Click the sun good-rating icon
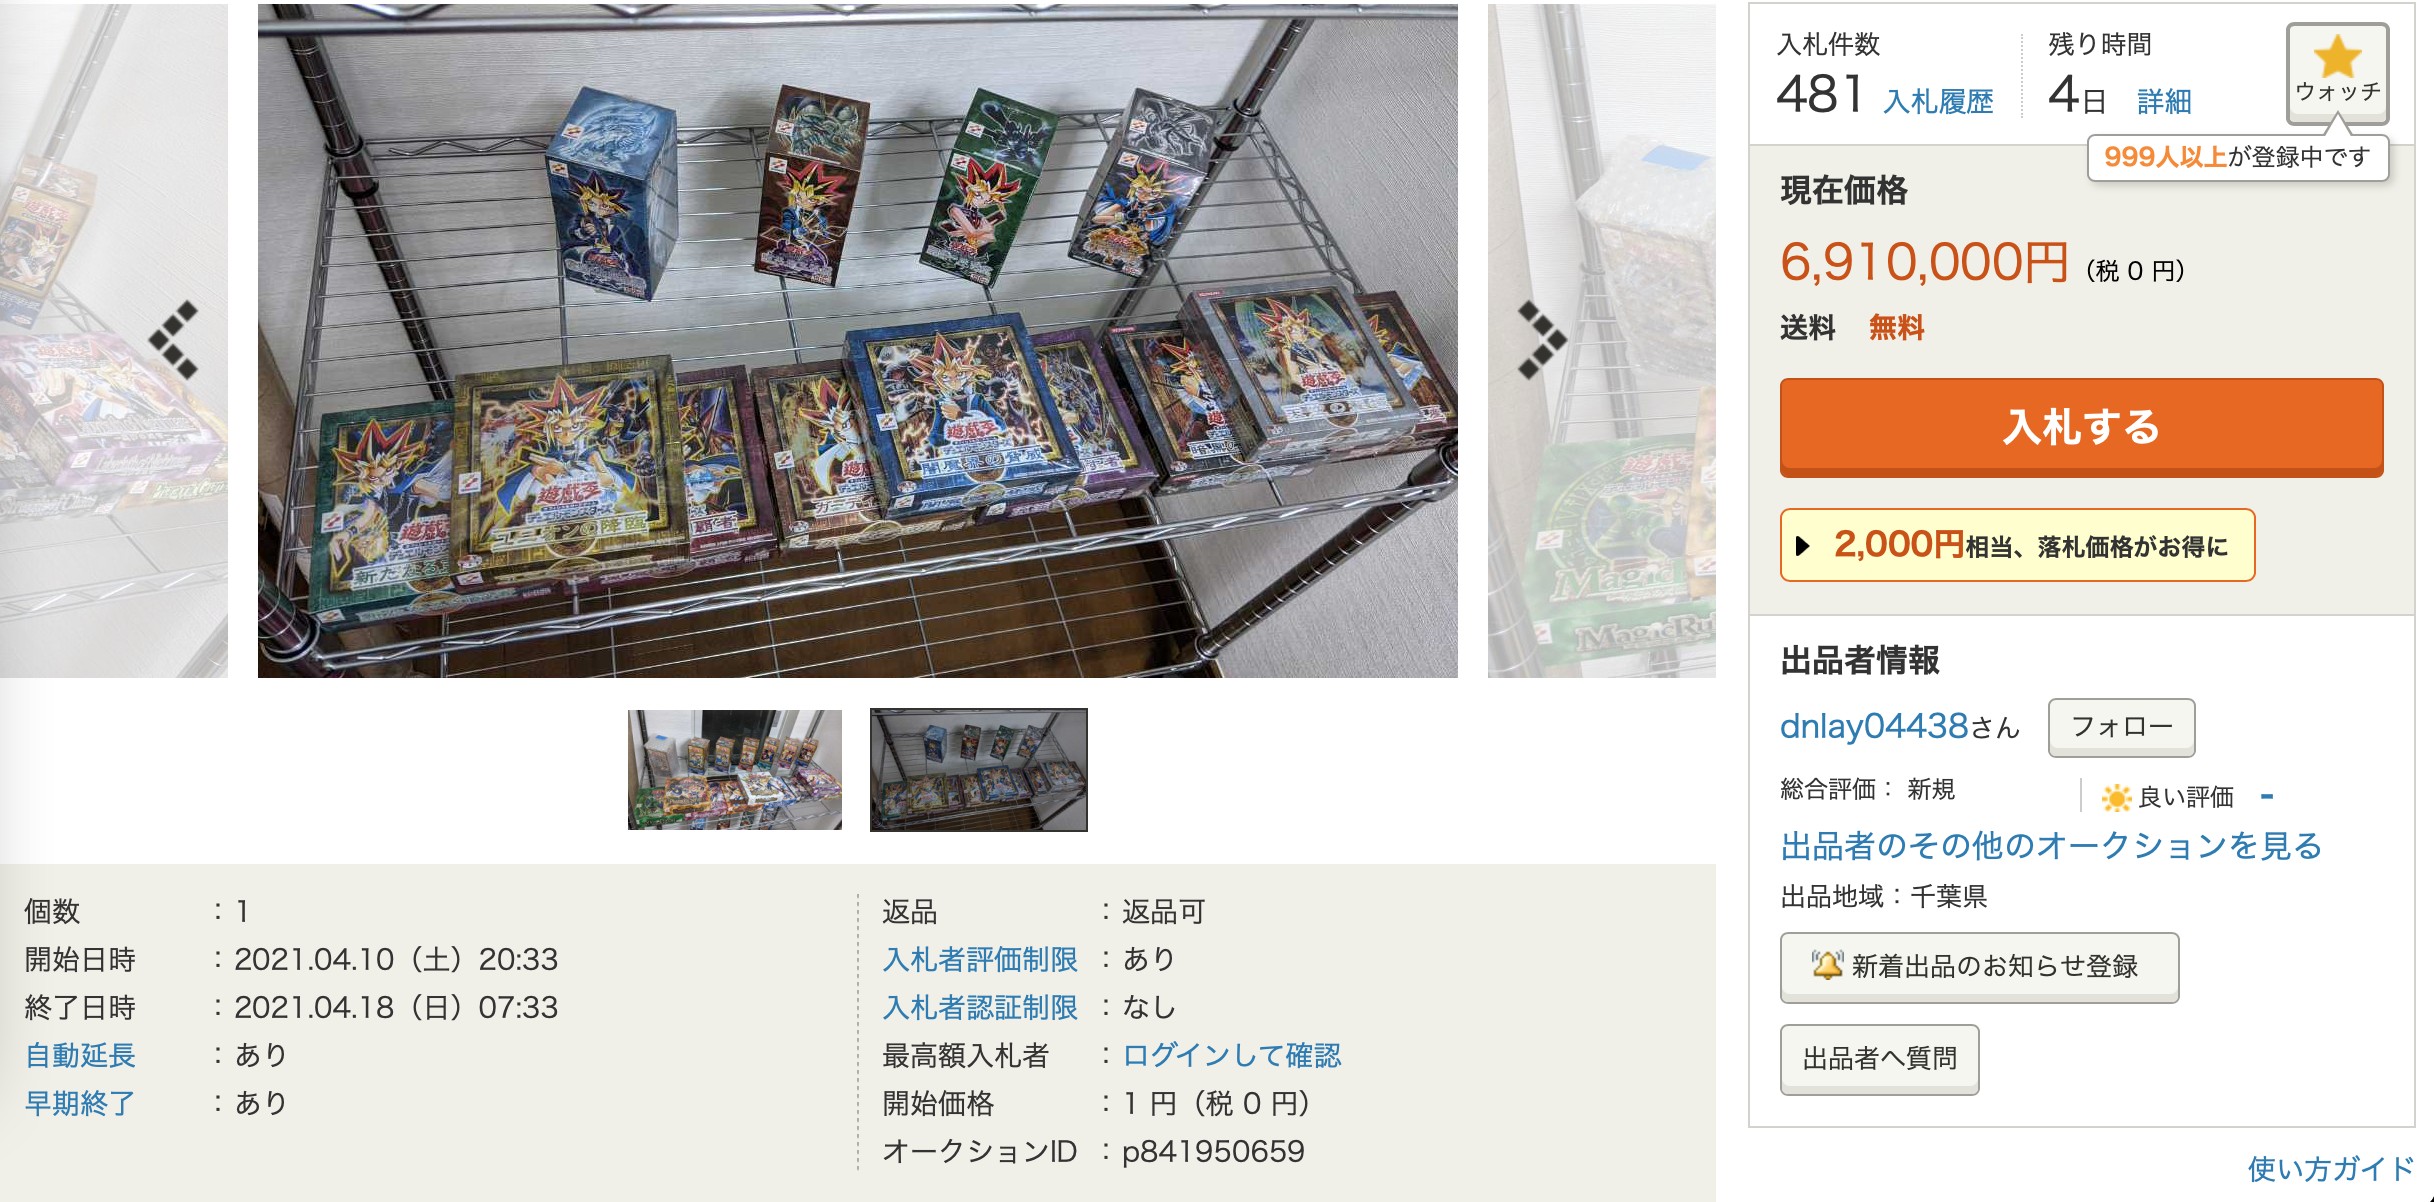 [x=2116, y=797]
